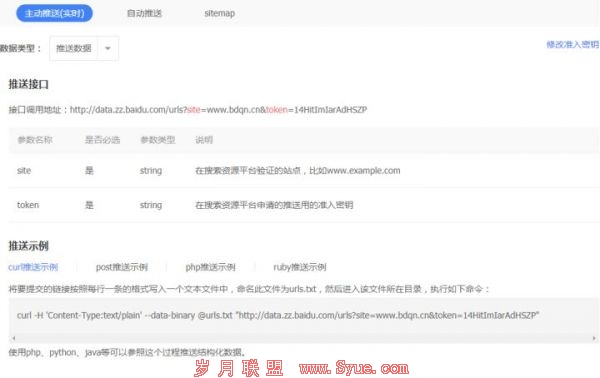Switch to the 自动推送 tab
This screenshot has width=600, height=378.
point(144,13)
